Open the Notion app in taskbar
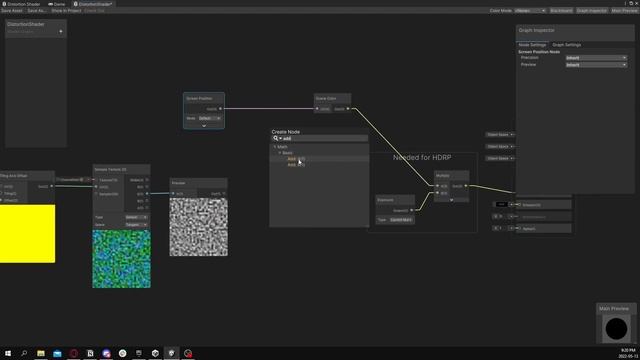The image size is (640, 360). coord(90,353)
